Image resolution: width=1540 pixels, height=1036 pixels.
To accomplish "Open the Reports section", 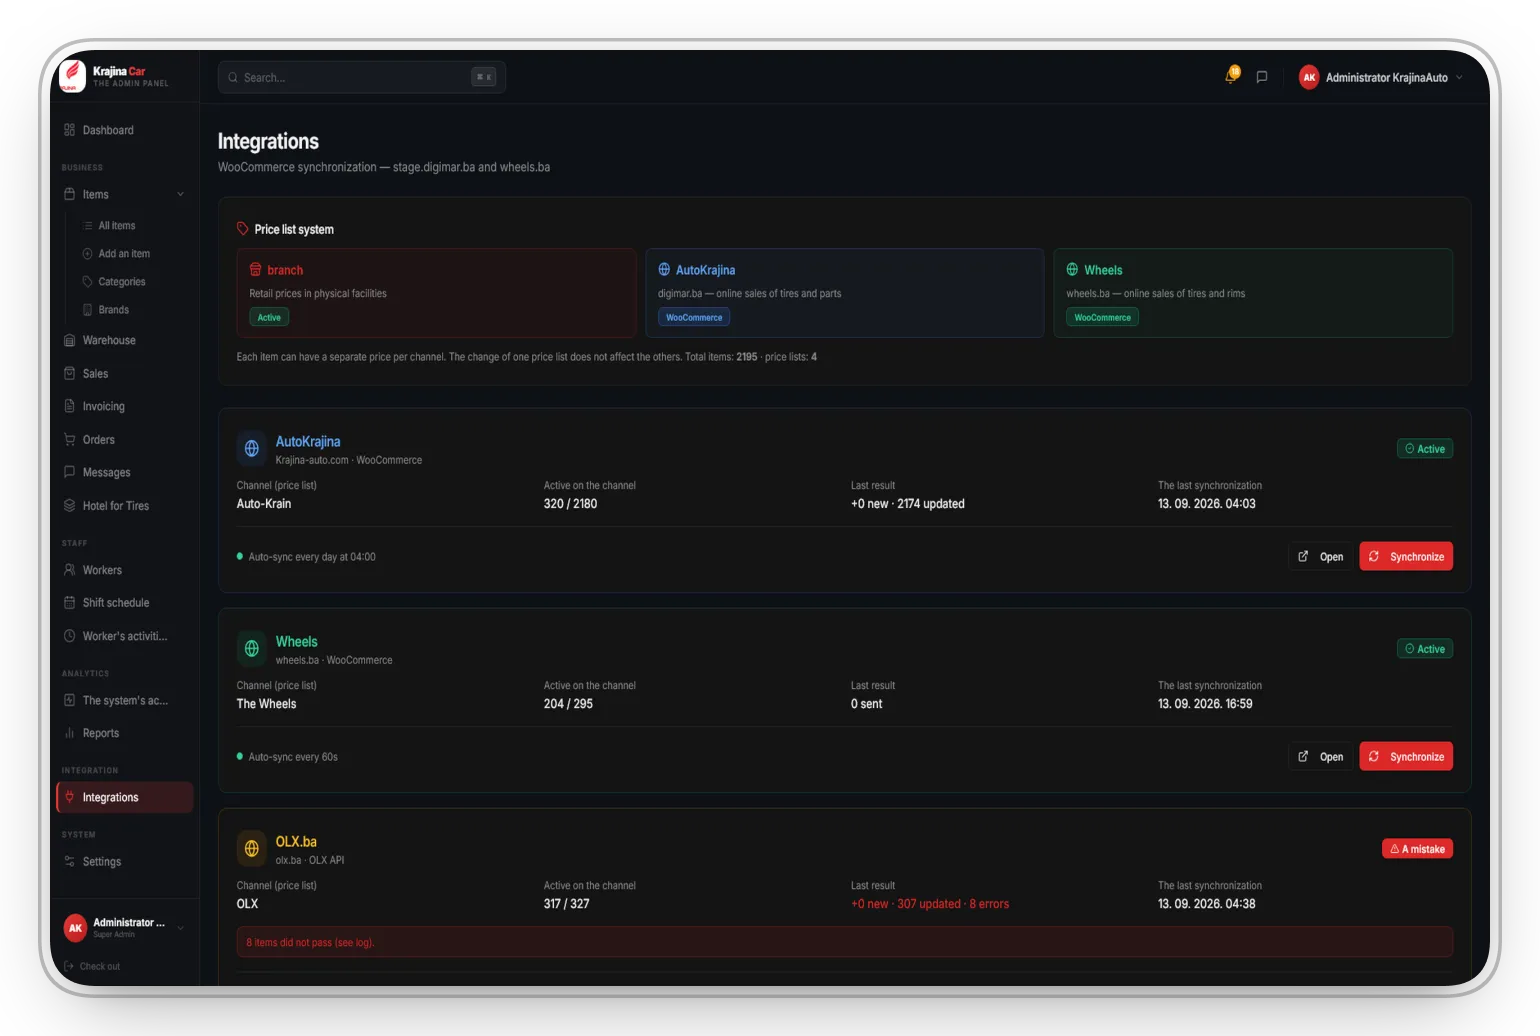I will (x=101, y=733).
